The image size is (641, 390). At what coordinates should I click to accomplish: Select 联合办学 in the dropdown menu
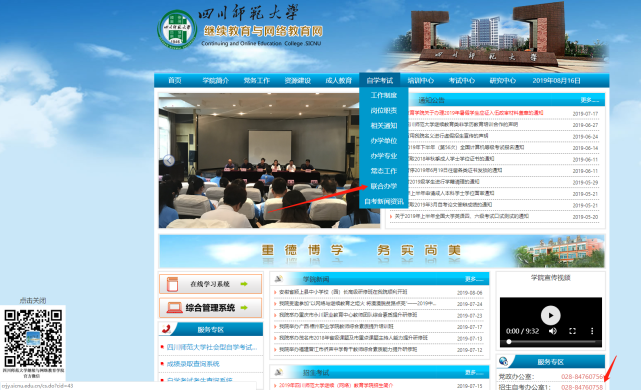383,186
